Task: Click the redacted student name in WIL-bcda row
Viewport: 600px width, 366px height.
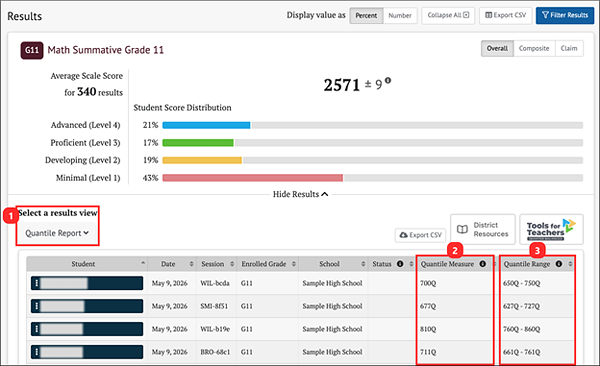Action: click(x=64, y=283)
